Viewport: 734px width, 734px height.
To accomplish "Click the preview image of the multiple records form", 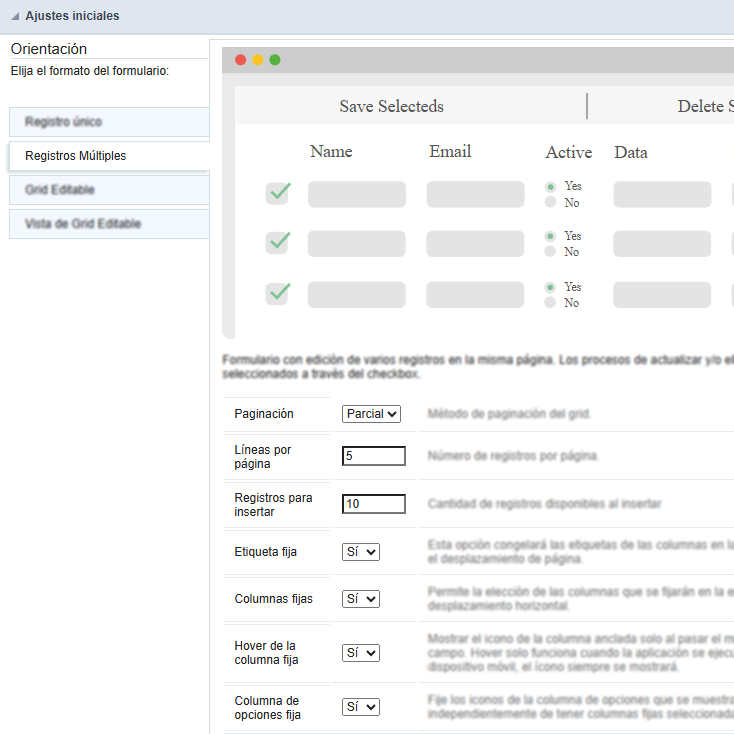I will (478, 193).
